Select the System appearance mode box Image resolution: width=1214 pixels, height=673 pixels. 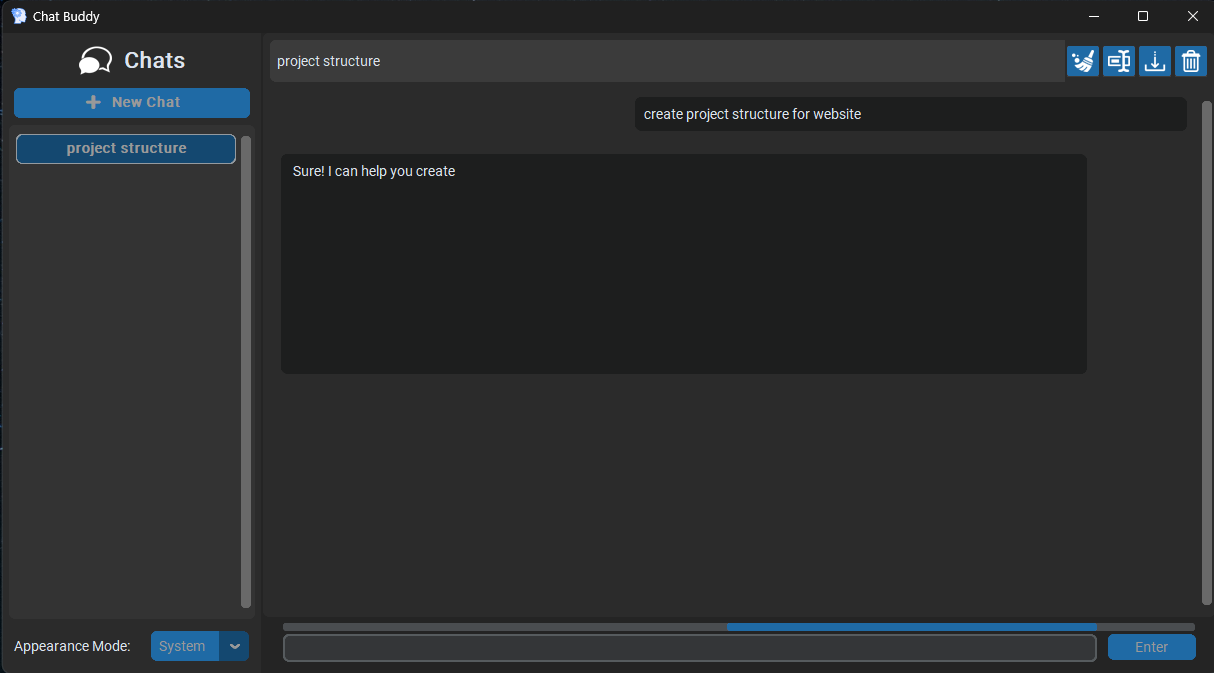pos(184,646)
